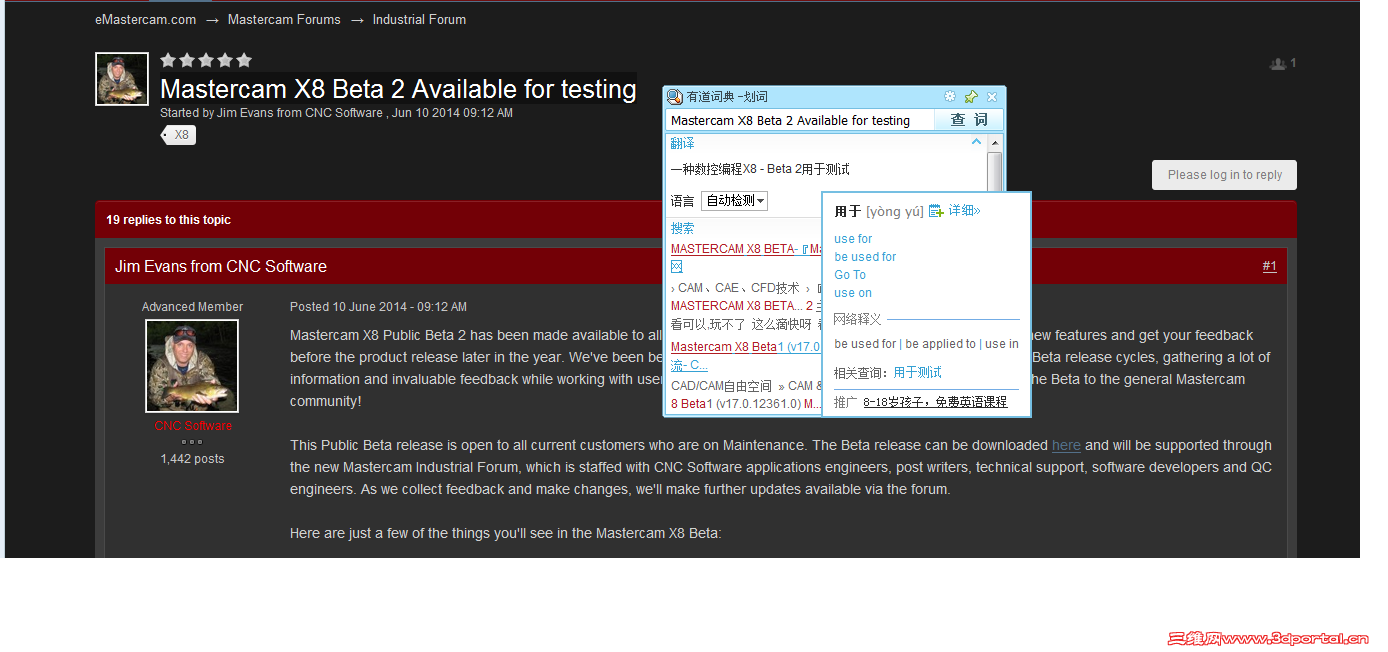Click scrollbar up arrow in dictionary popup
This screenshot has height=652, width=1388.
(x=994, y=144)
